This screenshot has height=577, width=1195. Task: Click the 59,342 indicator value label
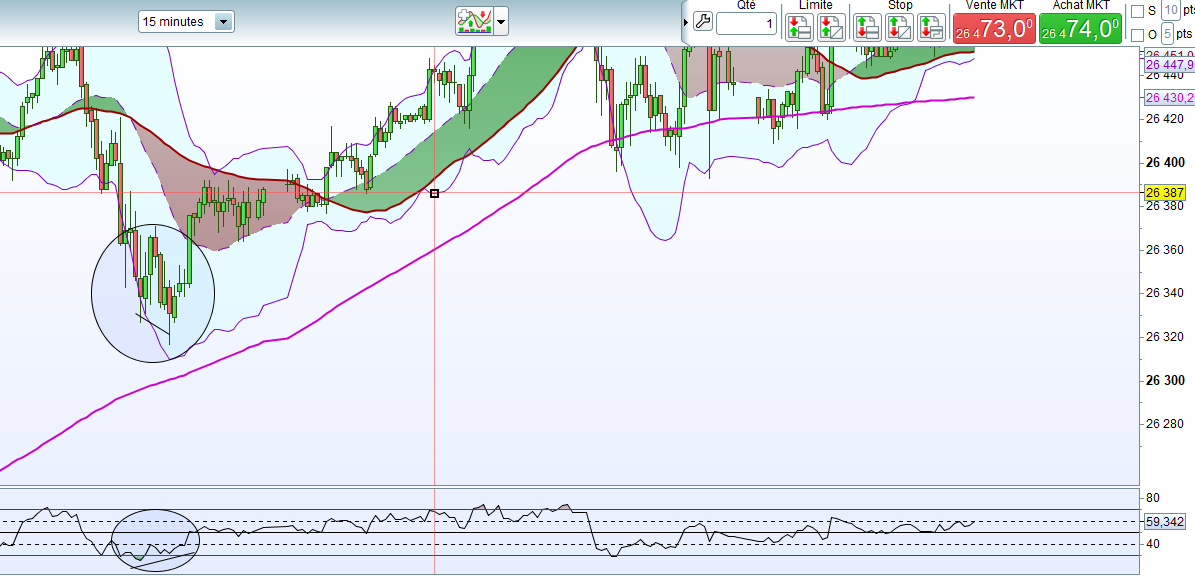(x=1165, y=522)
